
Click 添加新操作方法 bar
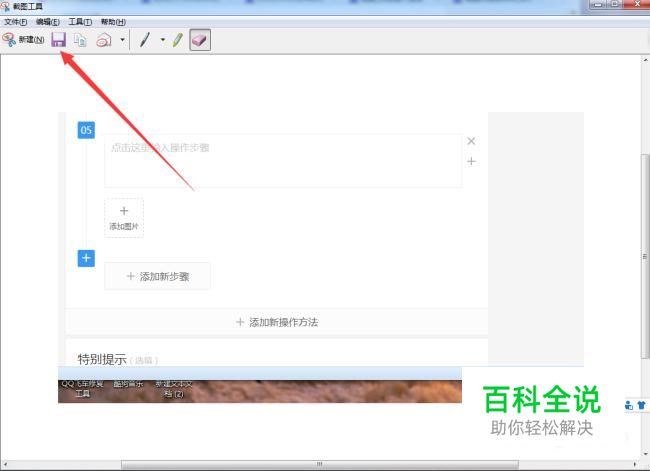coord(276,322)
